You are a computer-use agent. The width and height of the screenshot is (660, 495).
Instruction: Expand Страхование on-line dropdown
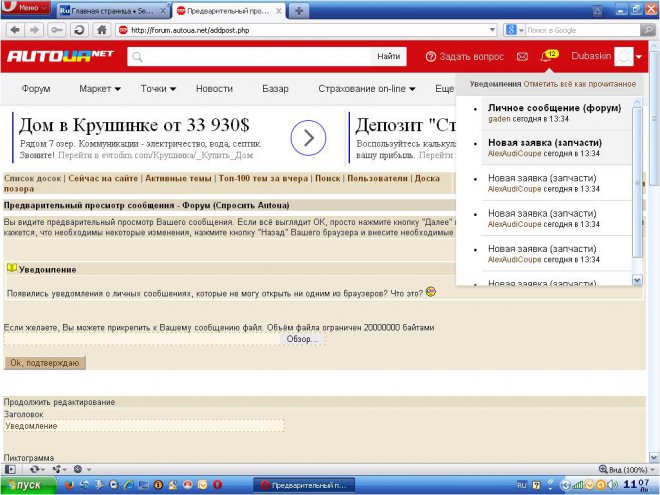(367, 89)
